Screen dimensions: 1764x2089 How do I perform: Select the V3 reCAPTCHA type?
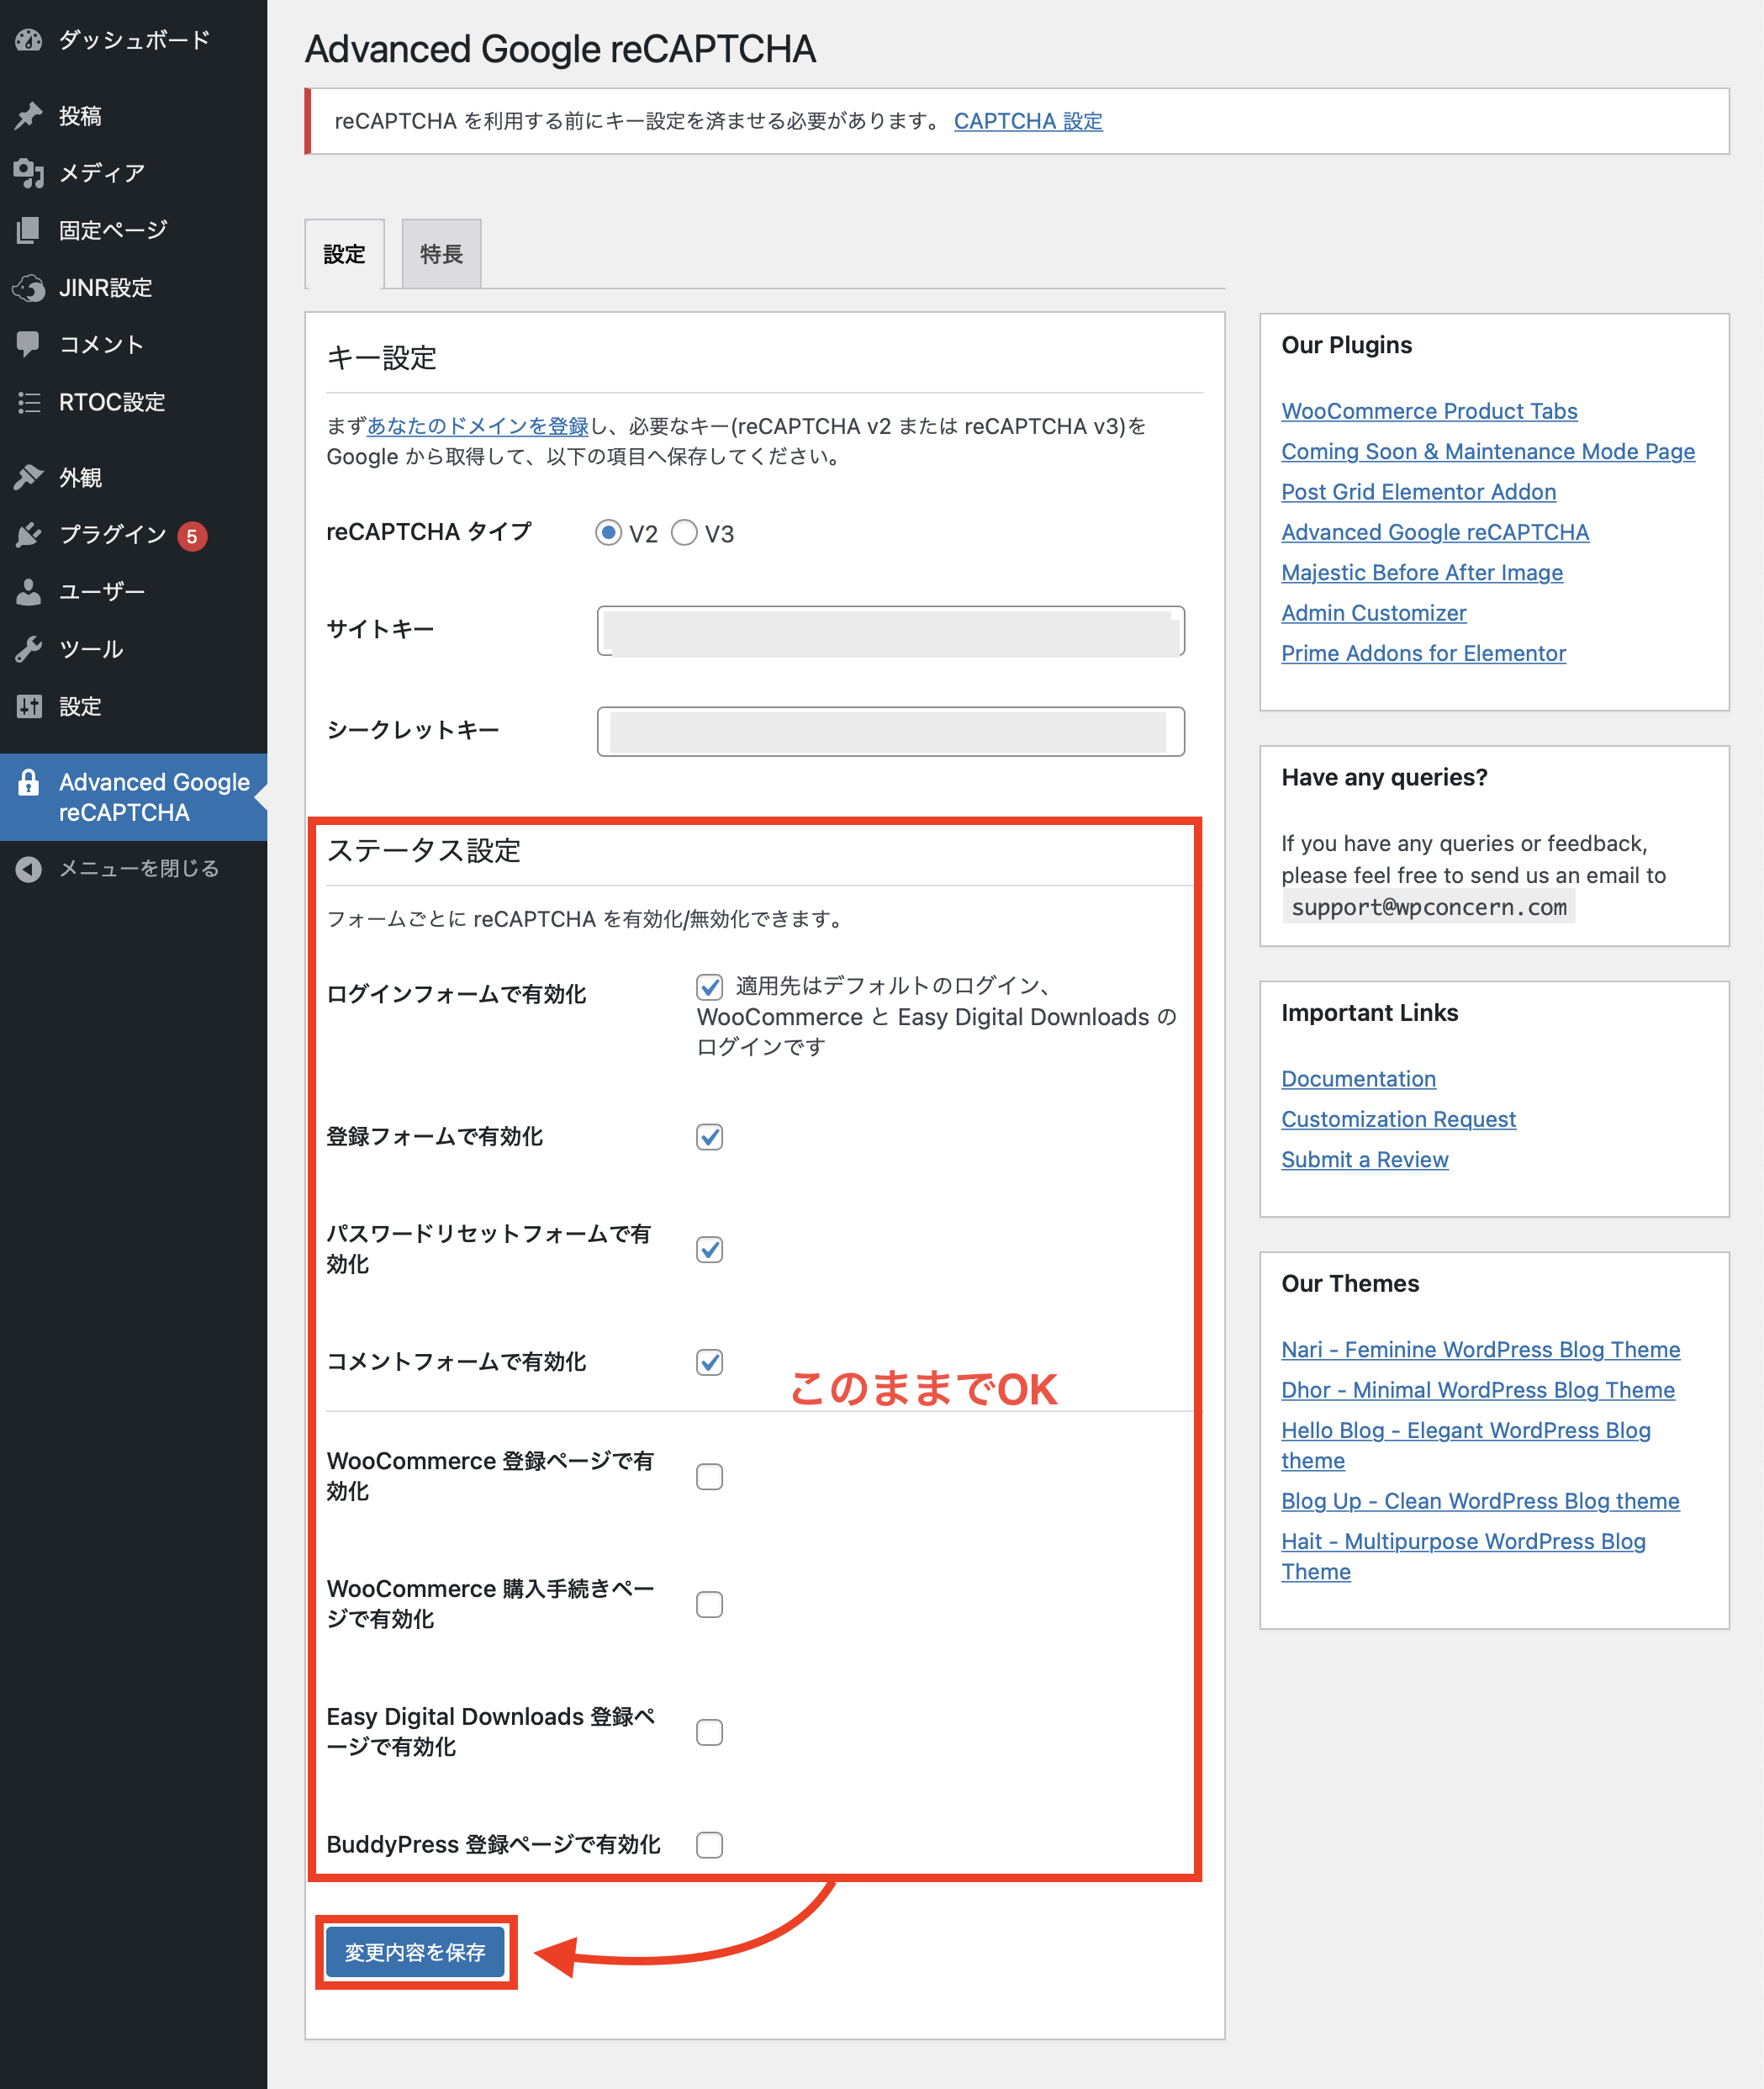tap(684, 533)
